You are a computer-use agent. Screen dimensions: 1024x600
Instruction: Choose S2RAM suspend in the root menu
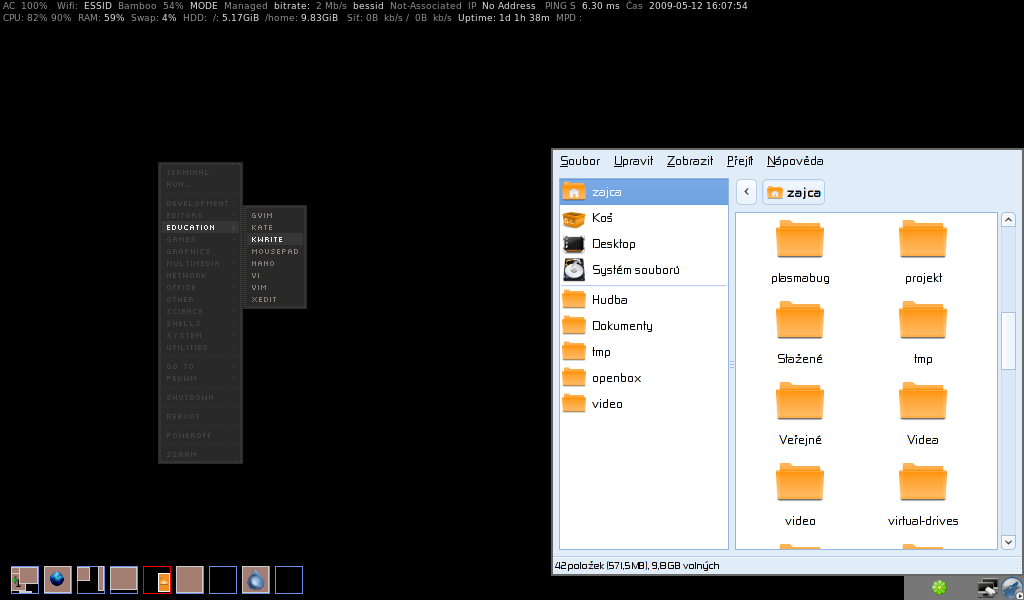[200, 454]
